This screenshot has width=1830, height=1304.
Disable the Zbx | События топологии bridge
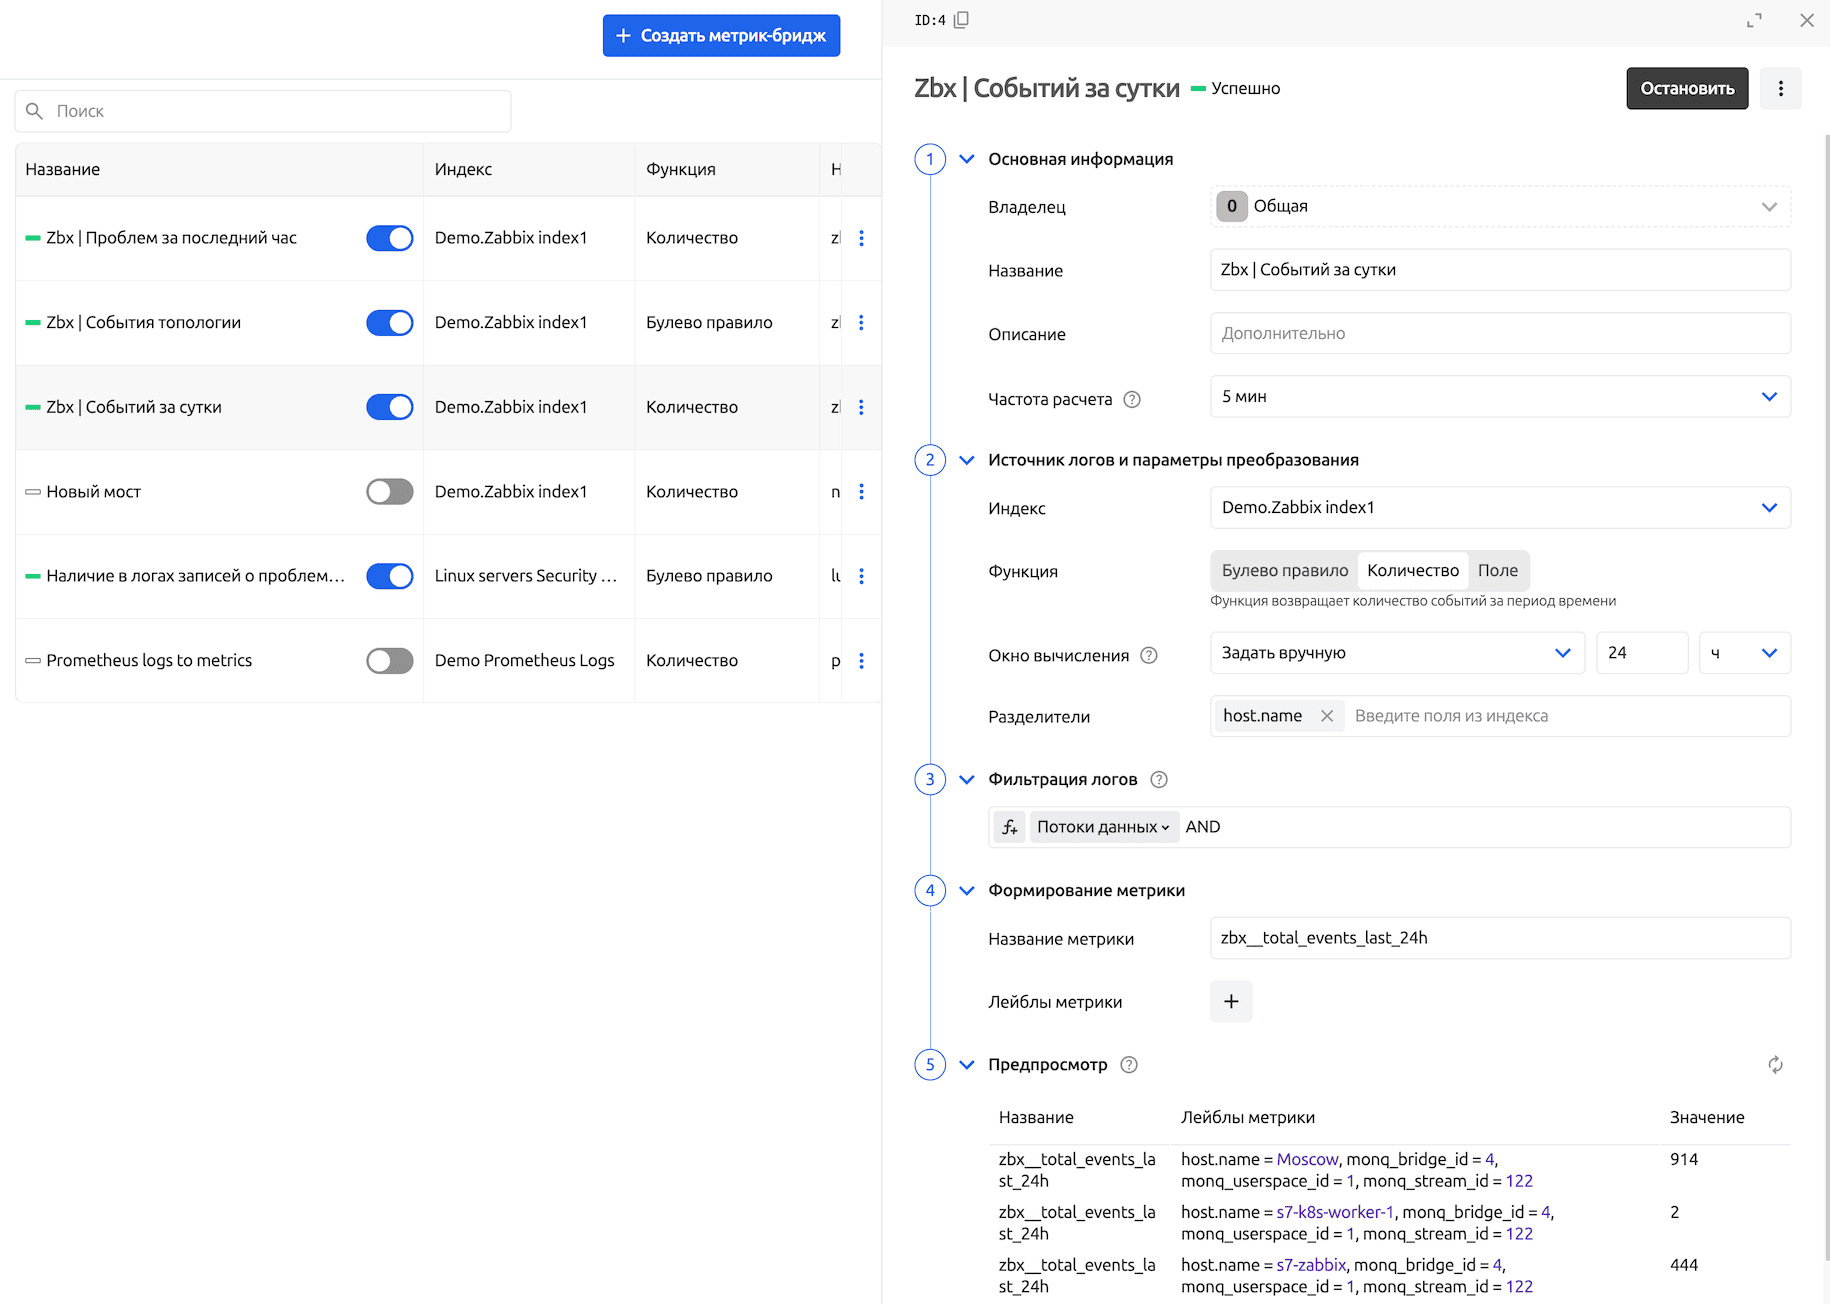coord(389,323)
